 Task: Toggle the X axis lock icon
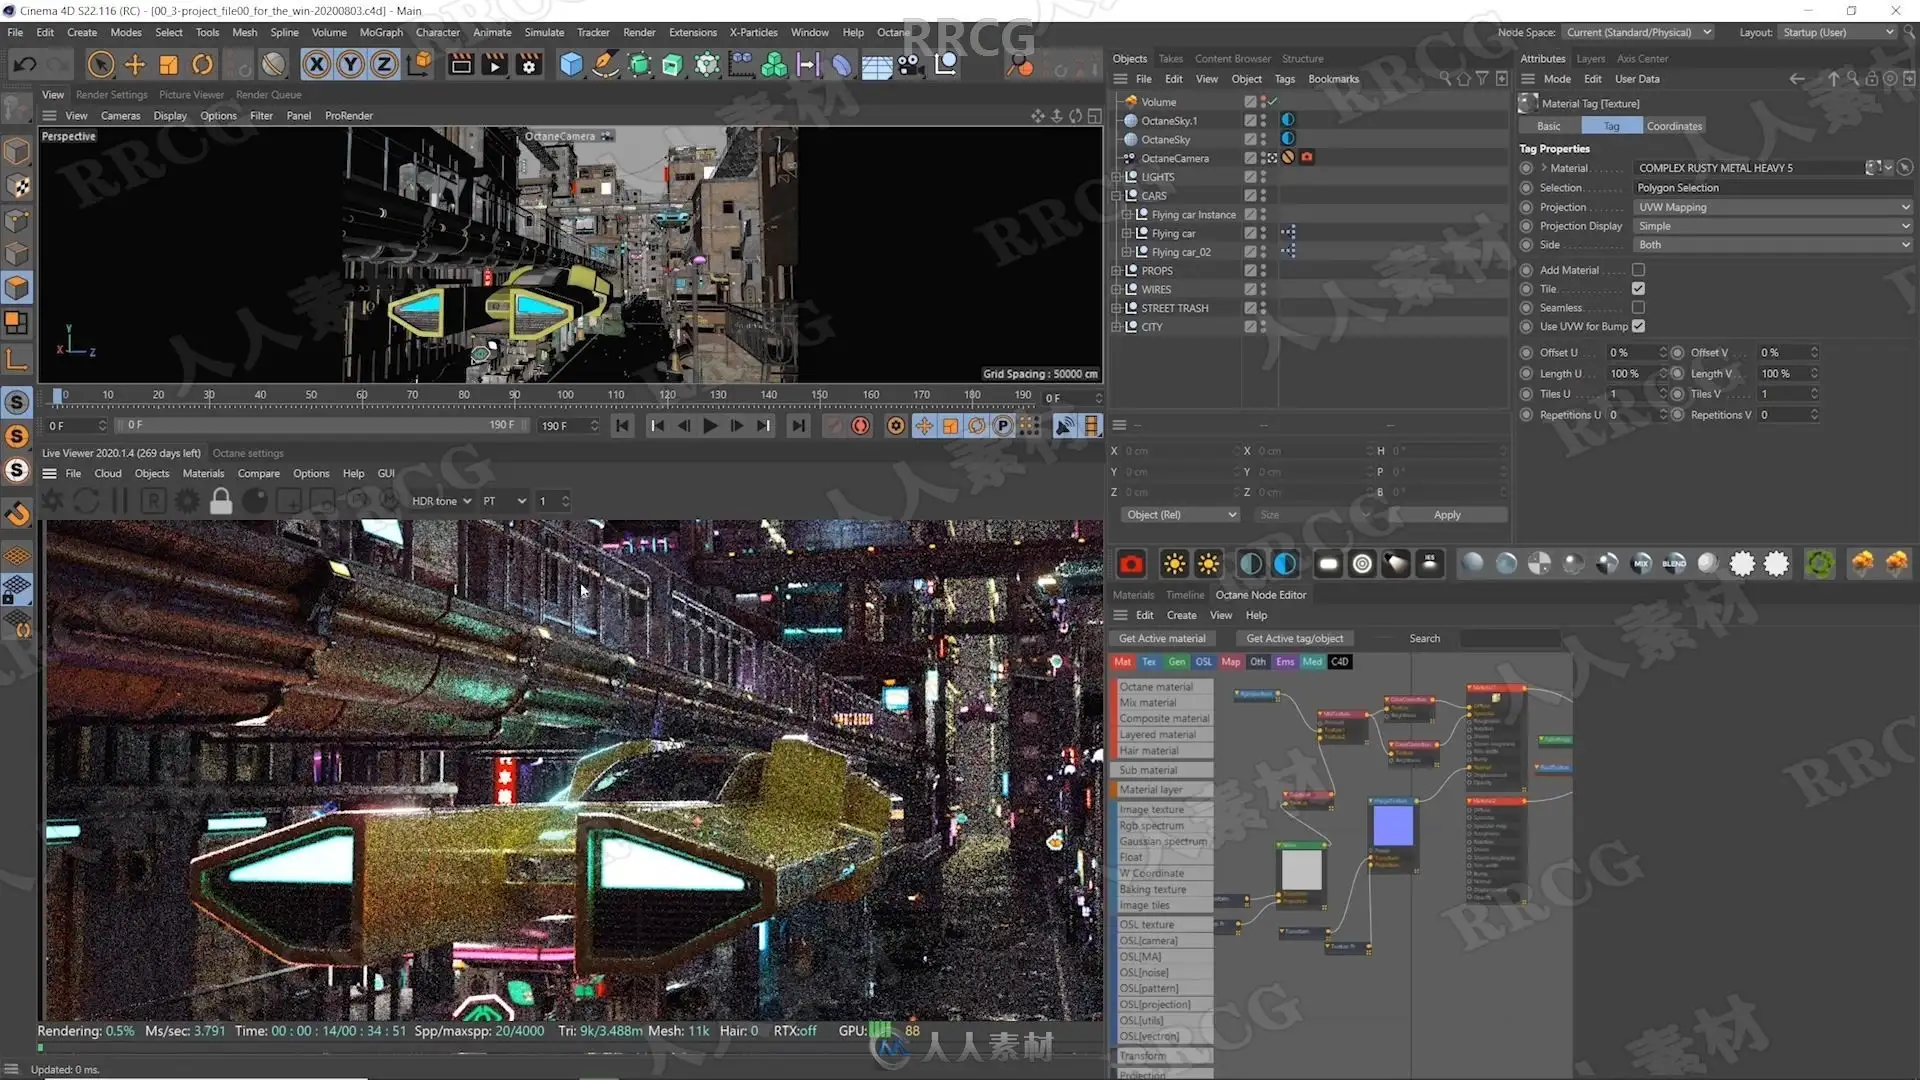click(316, 65)
